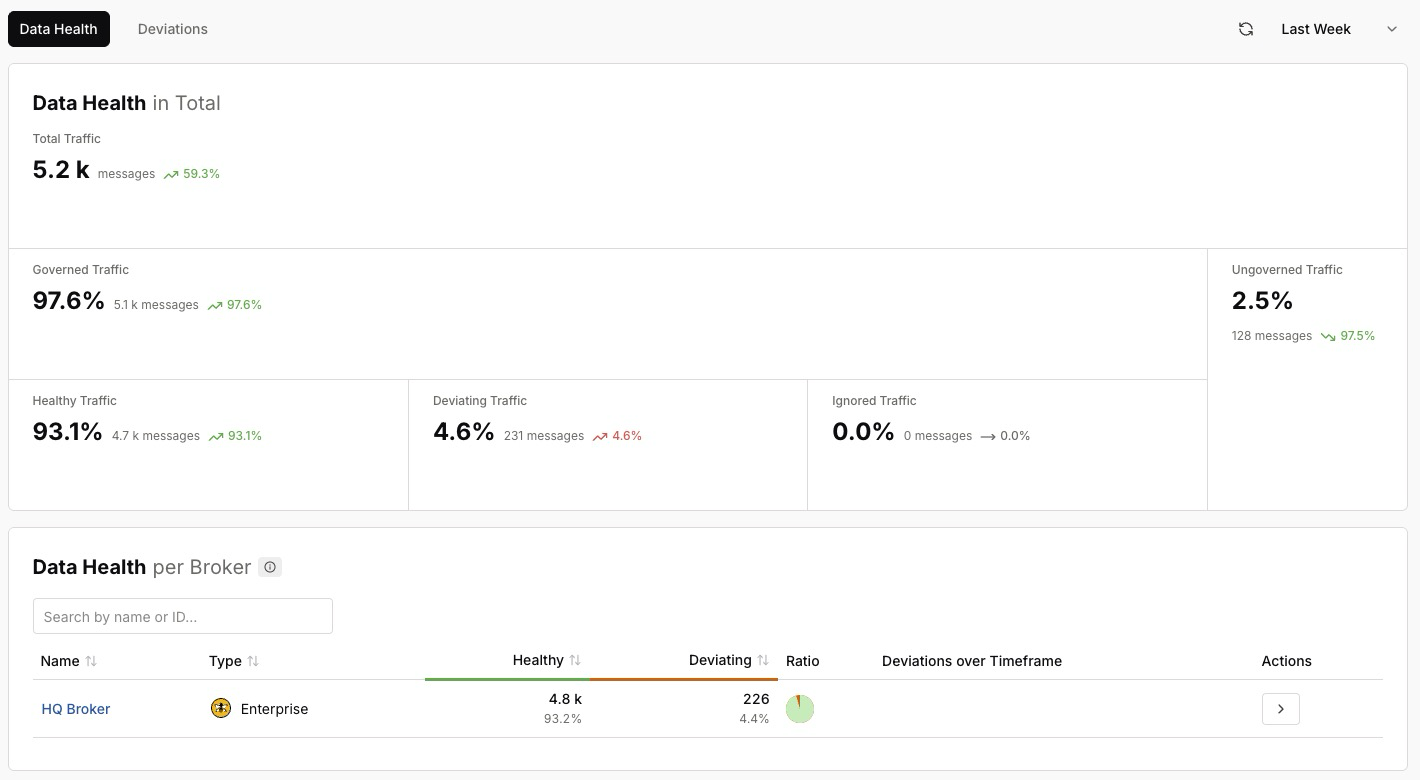Open HQ Broker details via action arrow button

coord(1281,709)
